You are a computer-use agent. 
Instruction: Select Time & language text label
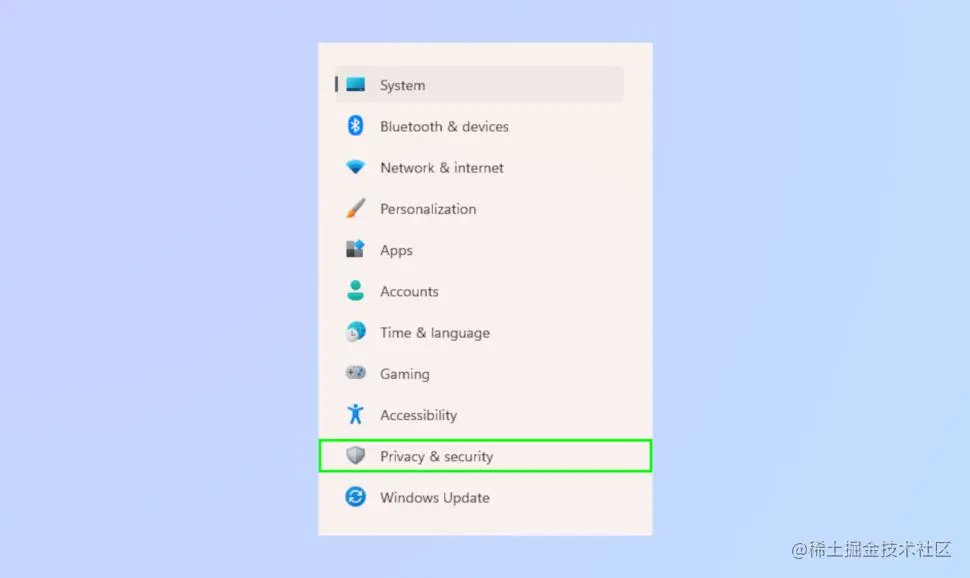click(x=435, y=333)
